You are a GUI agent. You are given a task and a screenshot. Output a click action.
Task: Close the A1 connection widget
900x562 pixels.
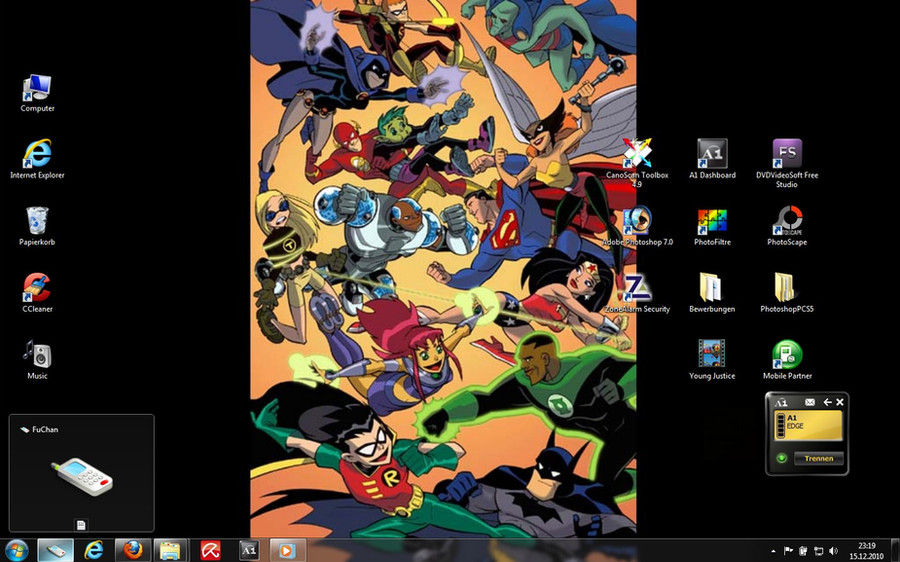click(840, 402)
